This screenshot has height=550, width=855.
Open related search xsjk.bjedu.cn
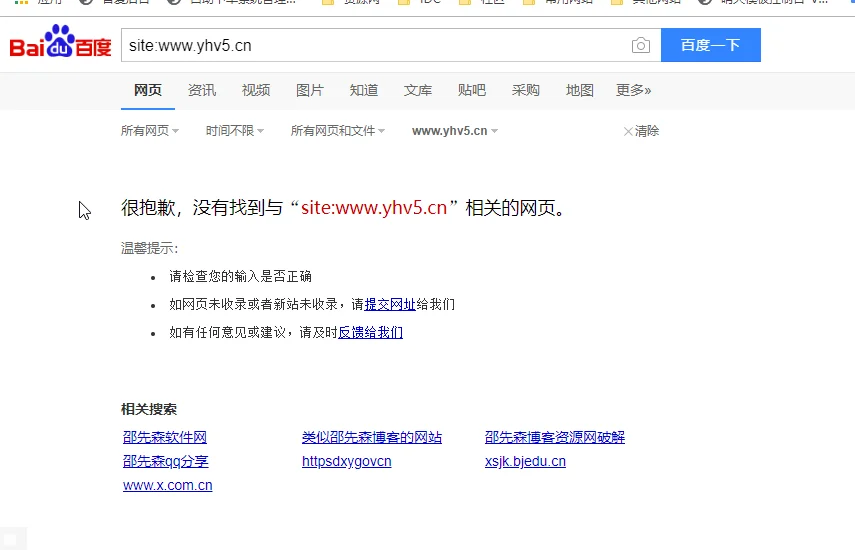click(525, 461)
